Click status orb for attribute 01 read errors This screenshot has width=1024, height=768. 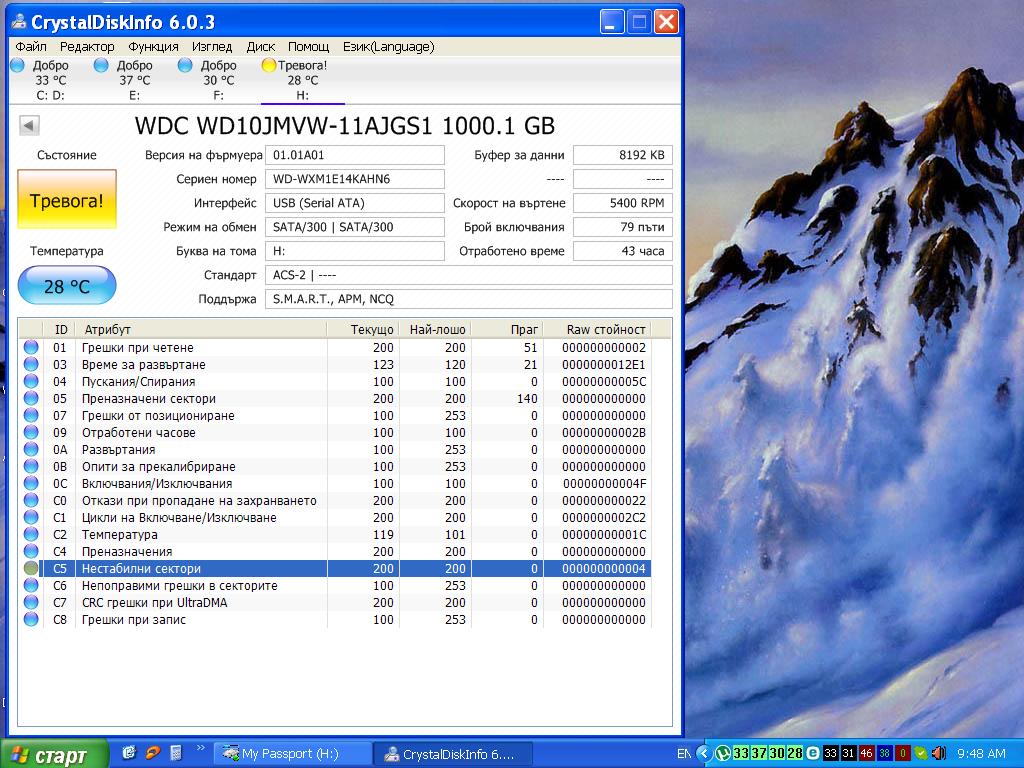(31, 348)
